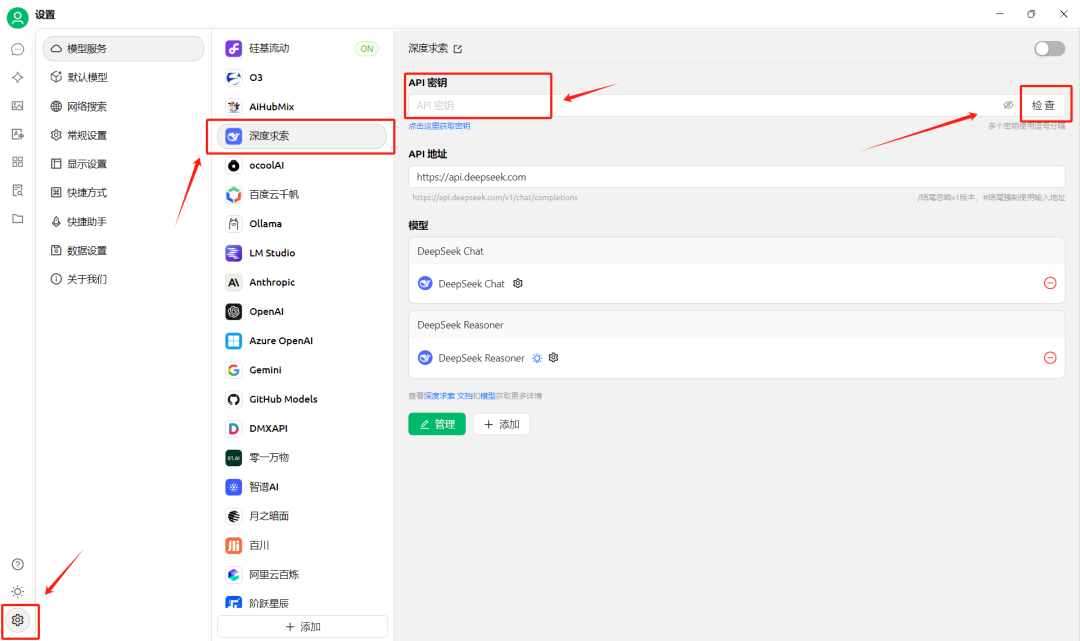1080x641 pixels.
Task: Open the knowledge base sidebar icon
Action: click(18, 191)
